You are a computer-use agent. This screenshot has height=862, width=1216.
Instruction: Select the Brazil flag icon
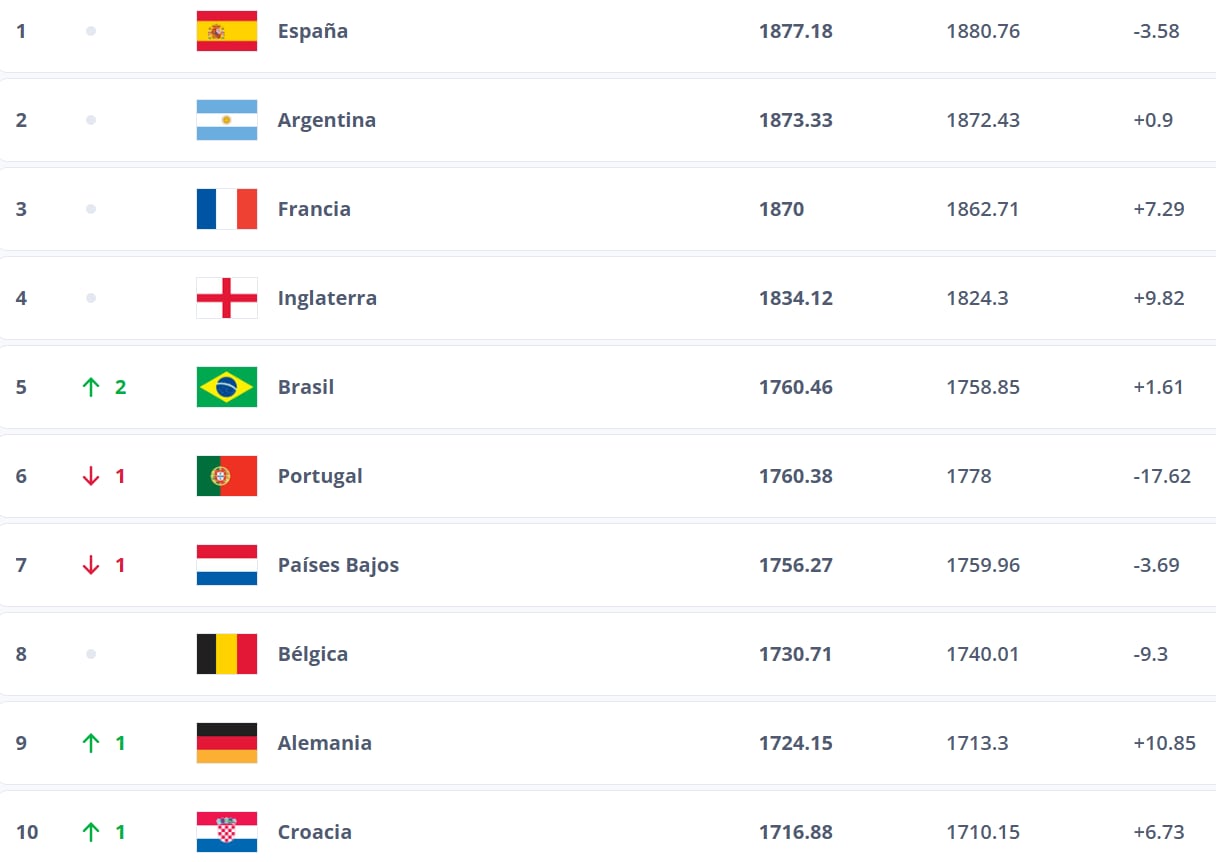click(227, 387)
